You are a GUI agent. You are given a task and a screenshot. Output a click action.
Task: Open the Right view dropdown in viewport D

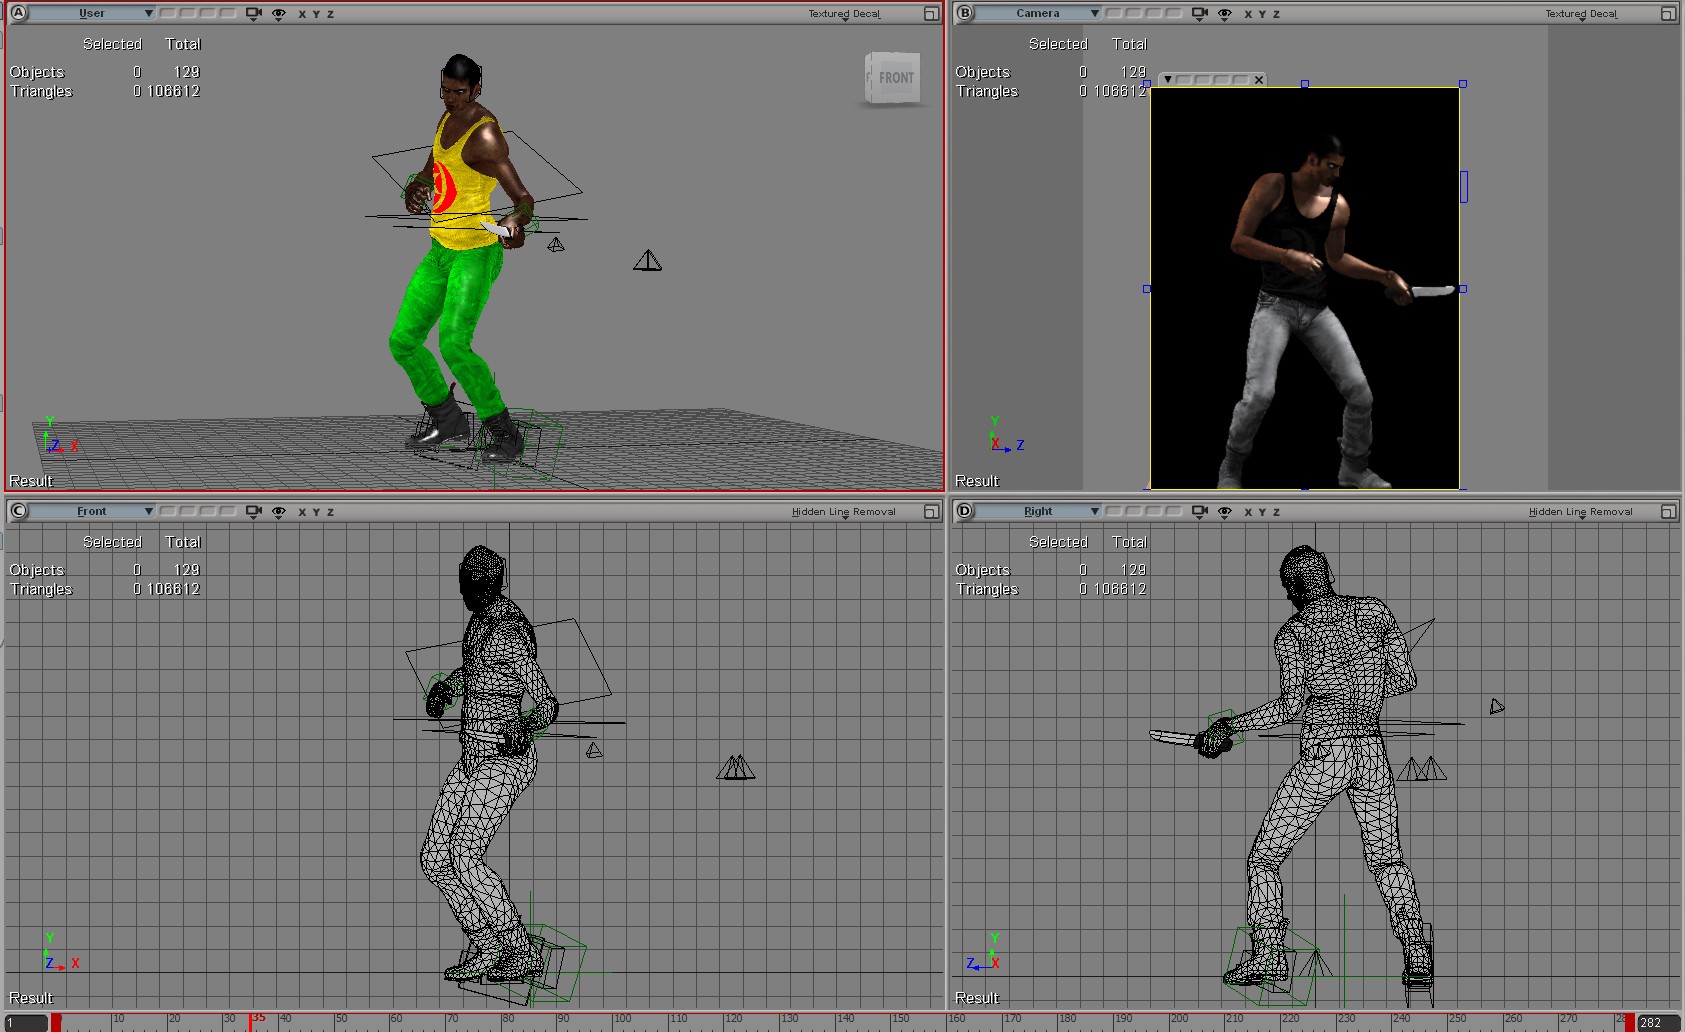click(1038, 511)
